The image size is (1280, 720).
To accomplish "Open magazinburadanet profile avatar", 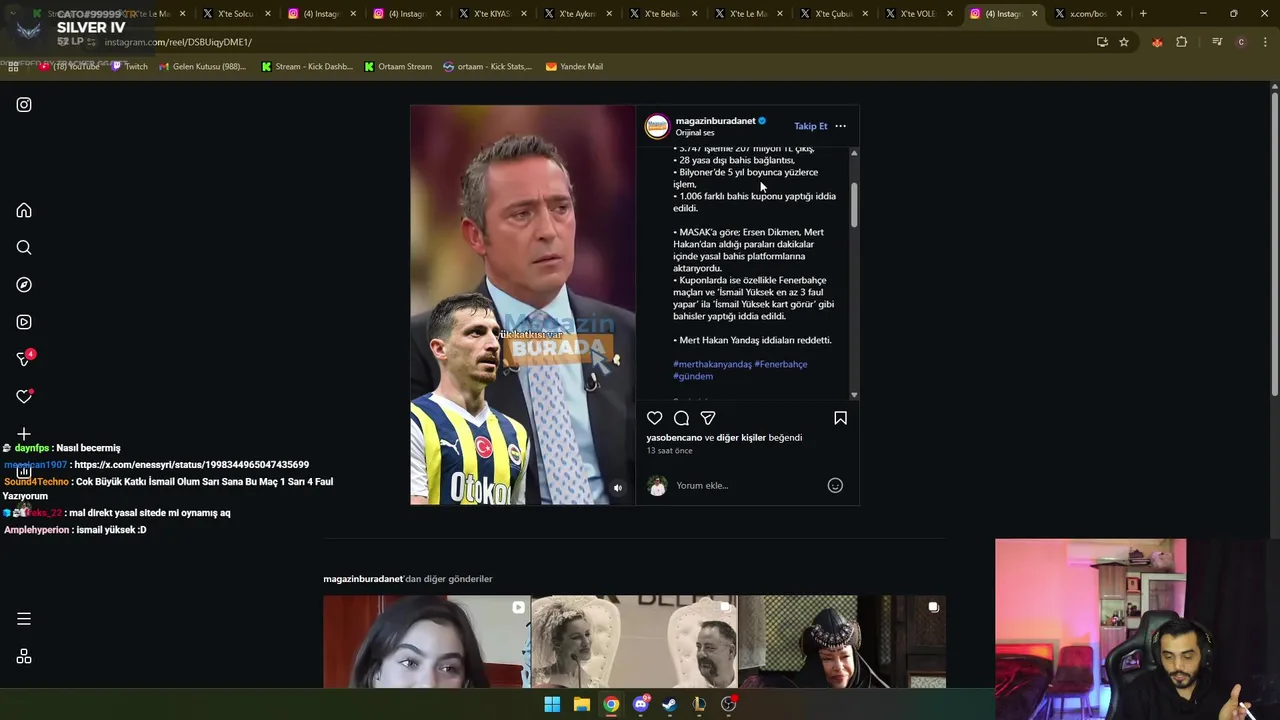I will (x=657, y=126).
